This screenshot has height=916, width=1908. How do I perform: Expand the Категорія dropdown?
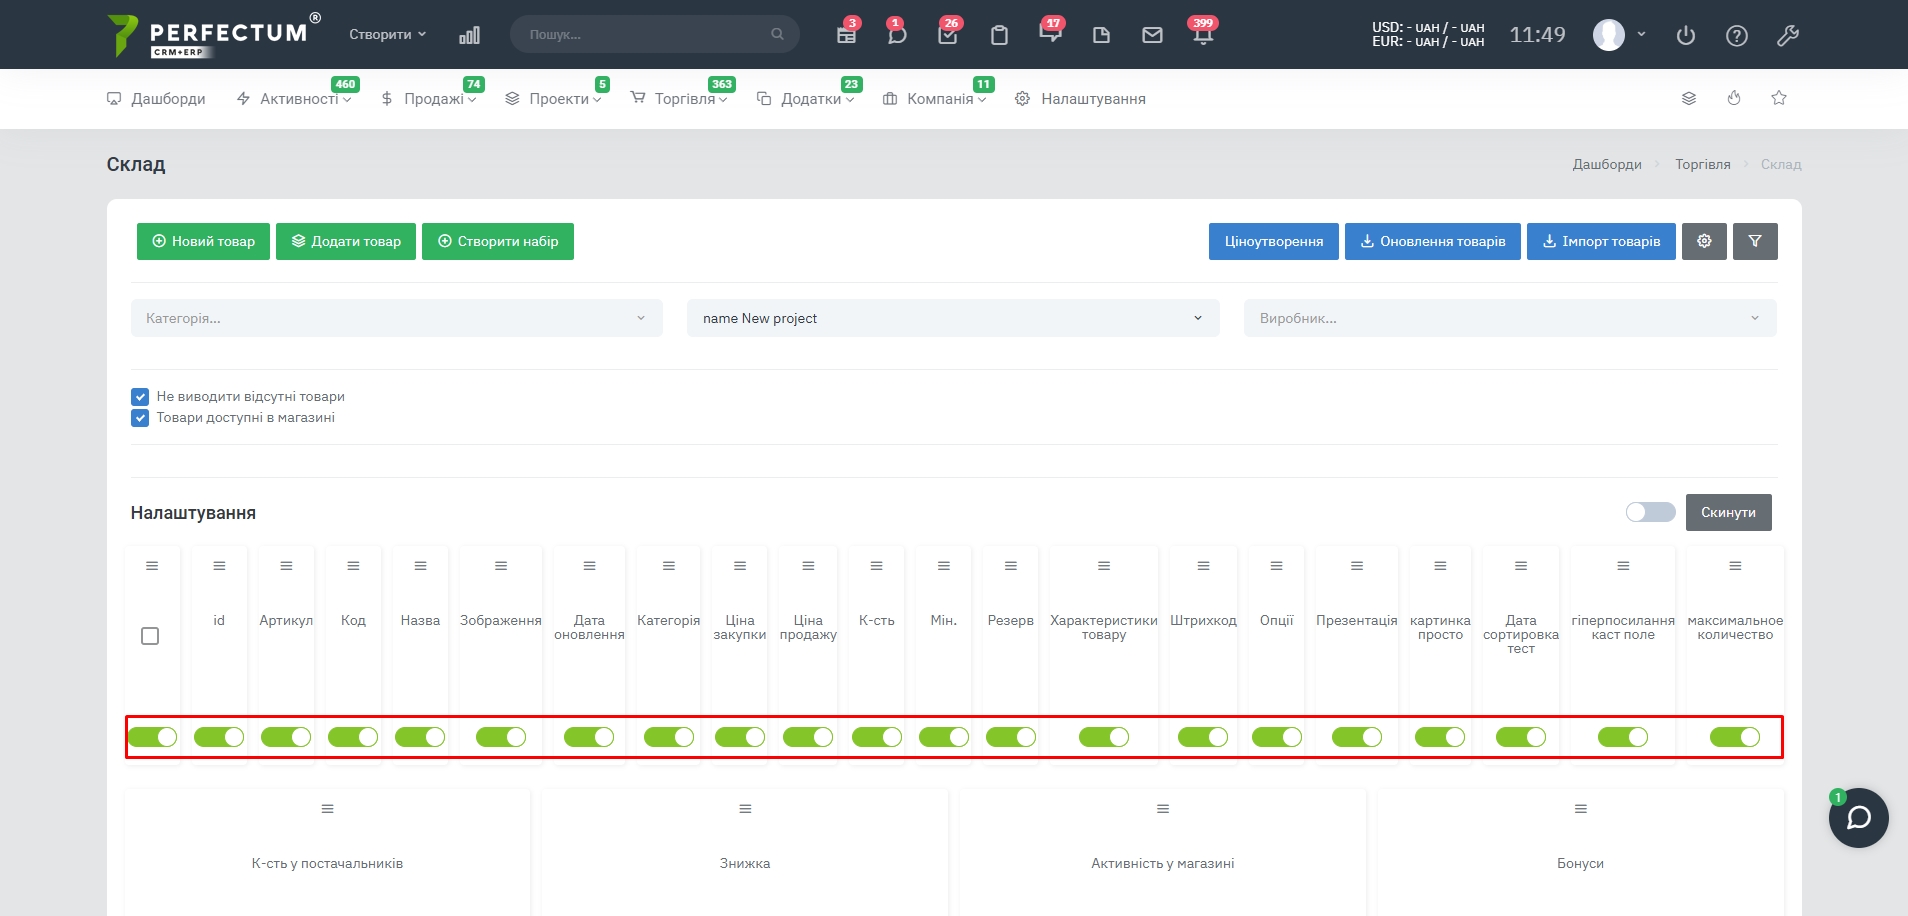(396, 318)
